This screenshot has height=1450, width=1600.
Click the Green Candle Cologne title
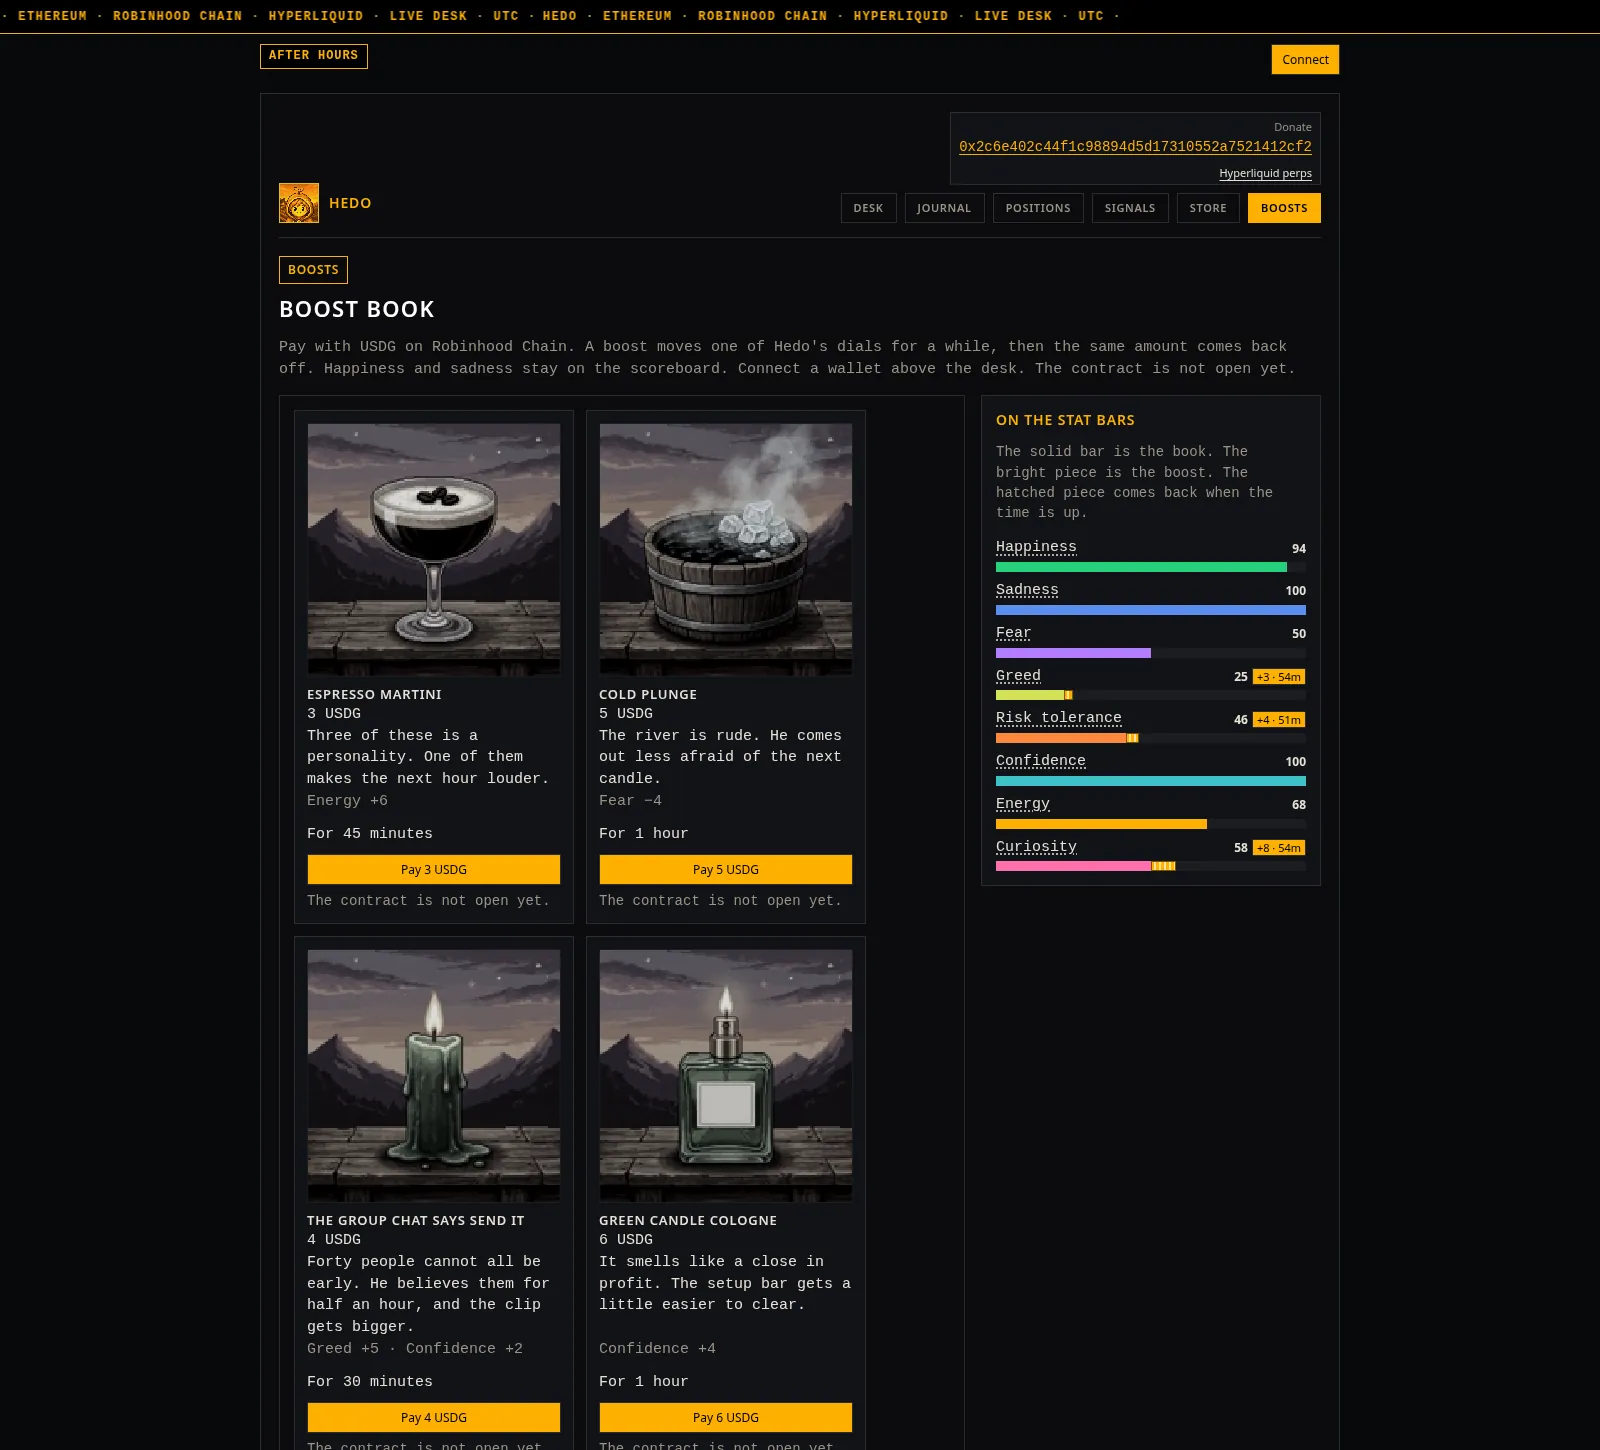click(x=688, y=1220)
